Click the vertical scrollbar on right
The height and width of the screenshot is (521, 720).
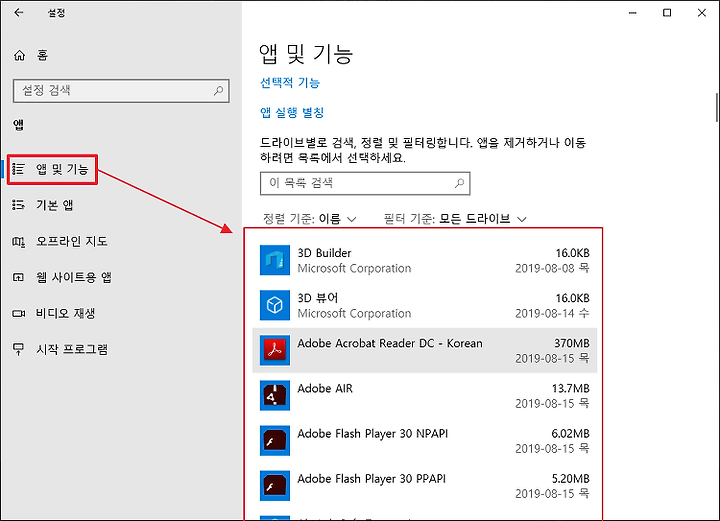pyautogui.click(x=717, y=107)
